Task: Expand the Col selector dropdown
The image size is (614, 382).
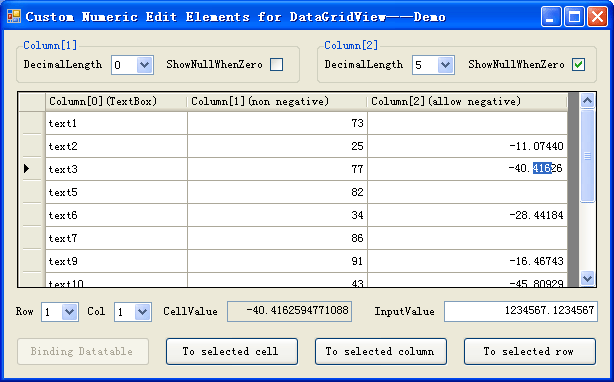Action: (x=142, y=312)
